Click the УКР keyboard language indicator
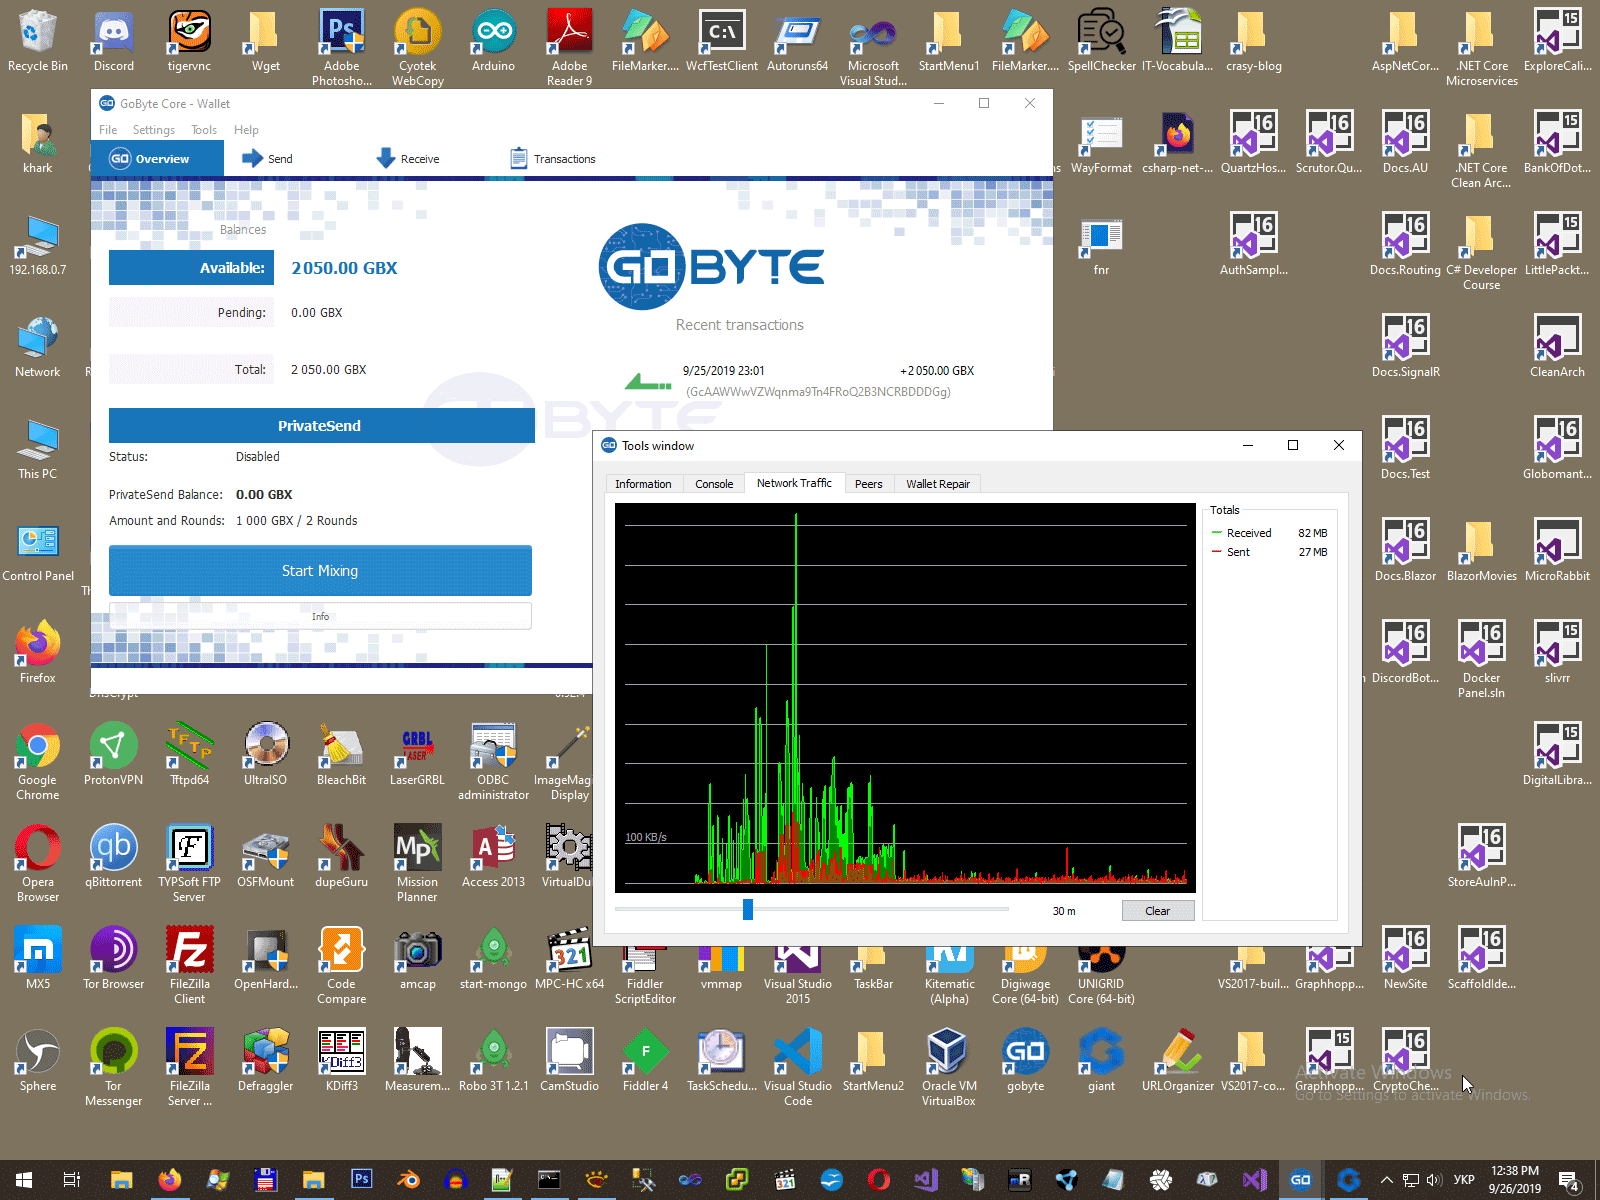 (x=1464, y=1180)
